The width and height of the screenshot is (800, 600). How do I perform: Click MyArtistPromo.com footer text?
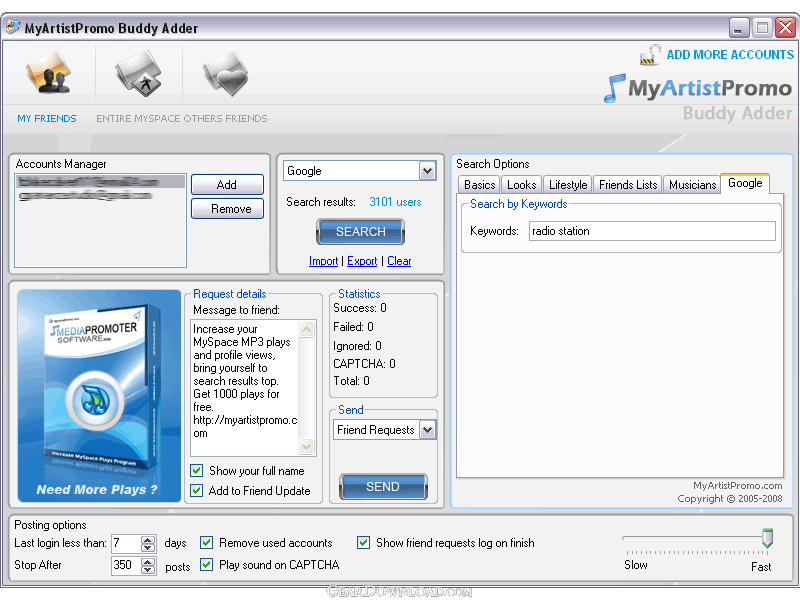point(737,486)
